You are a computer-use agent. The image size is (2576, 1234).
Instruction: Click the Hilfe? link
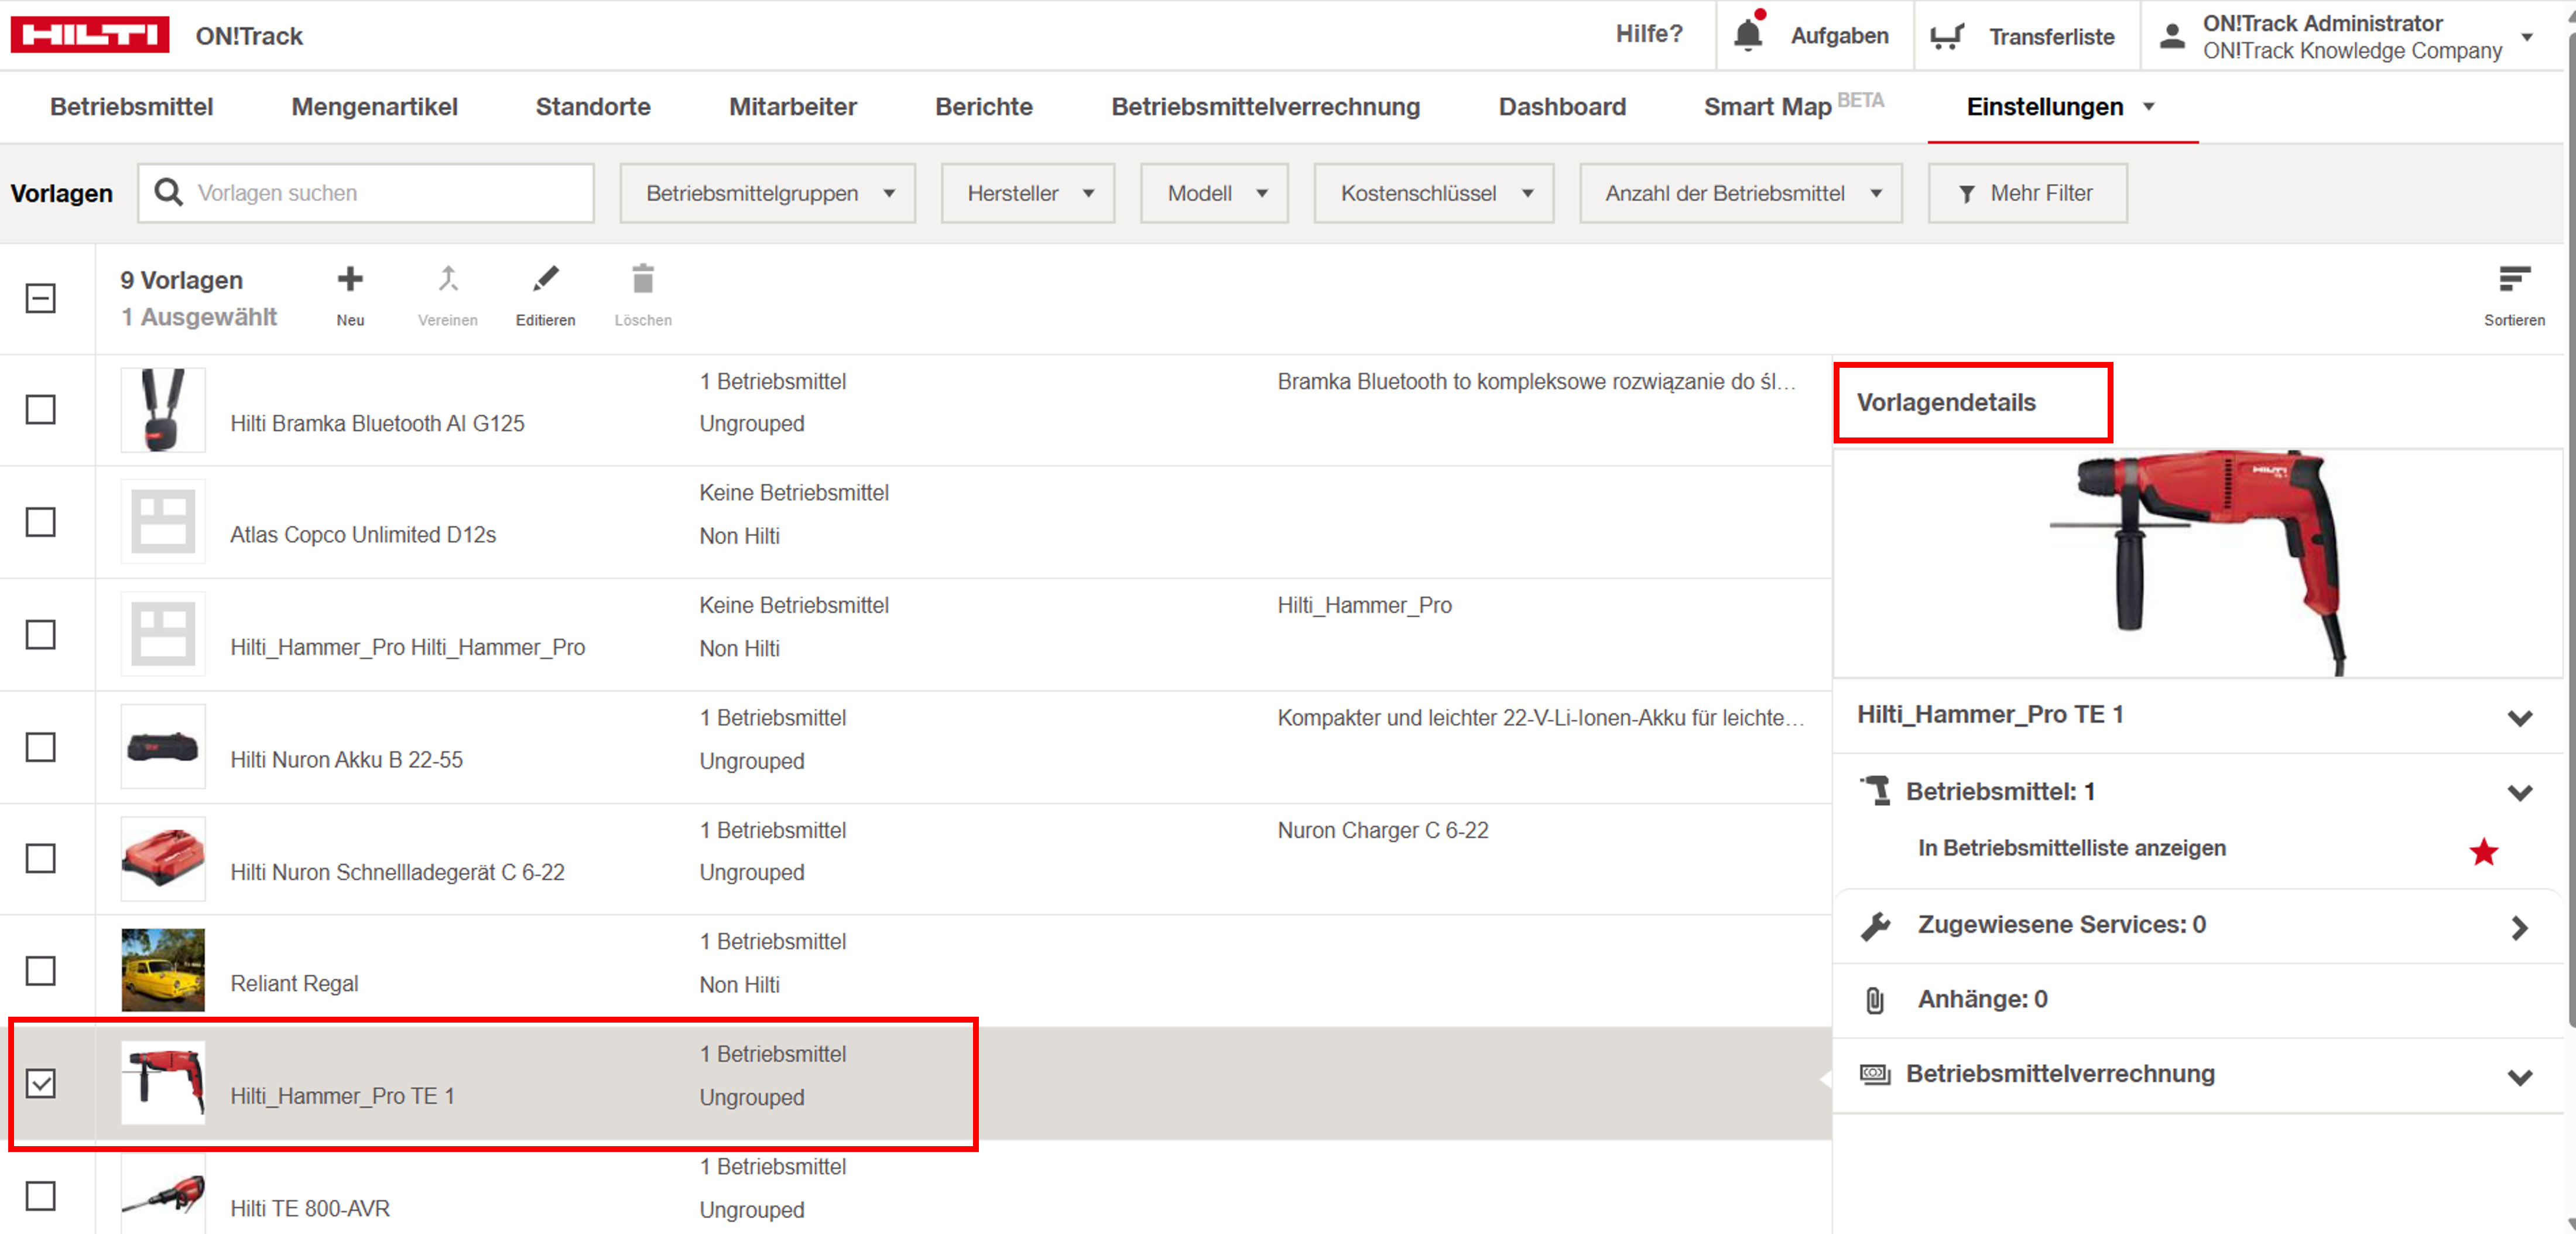(1649, 34)
